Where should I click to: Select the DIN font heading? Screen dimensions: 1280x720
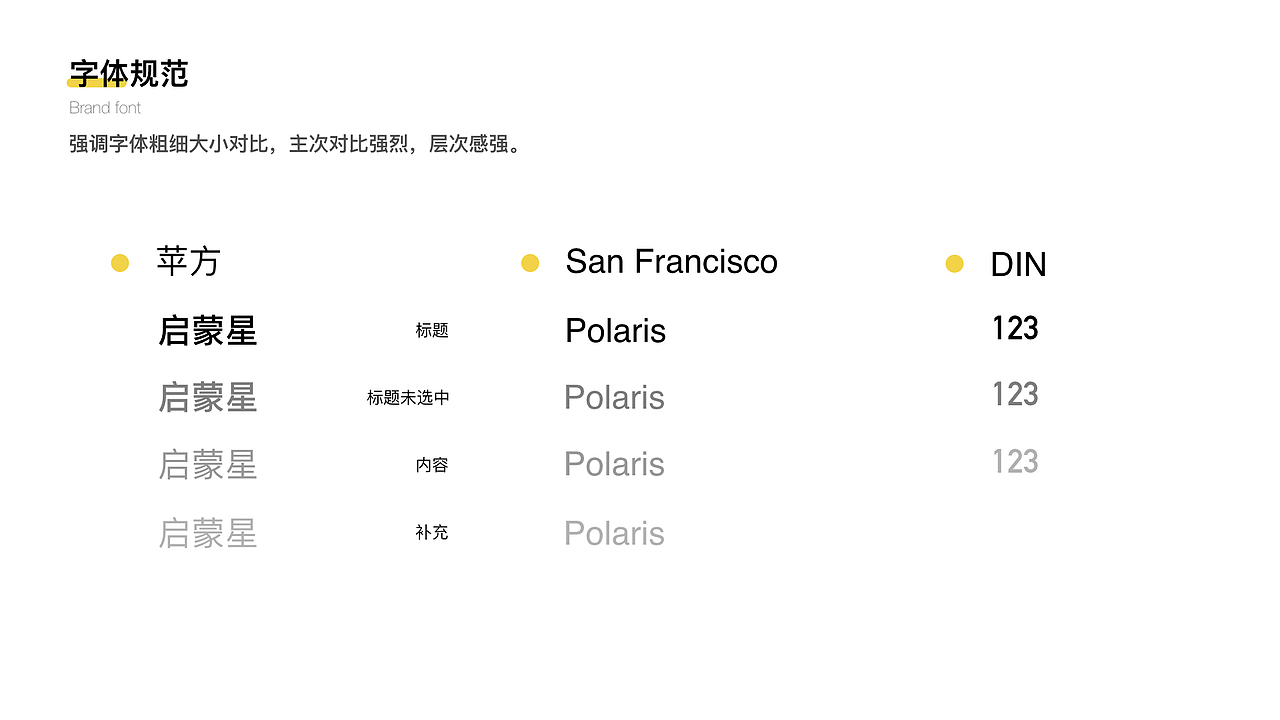pyautogui.click(x=1018, y=265)
